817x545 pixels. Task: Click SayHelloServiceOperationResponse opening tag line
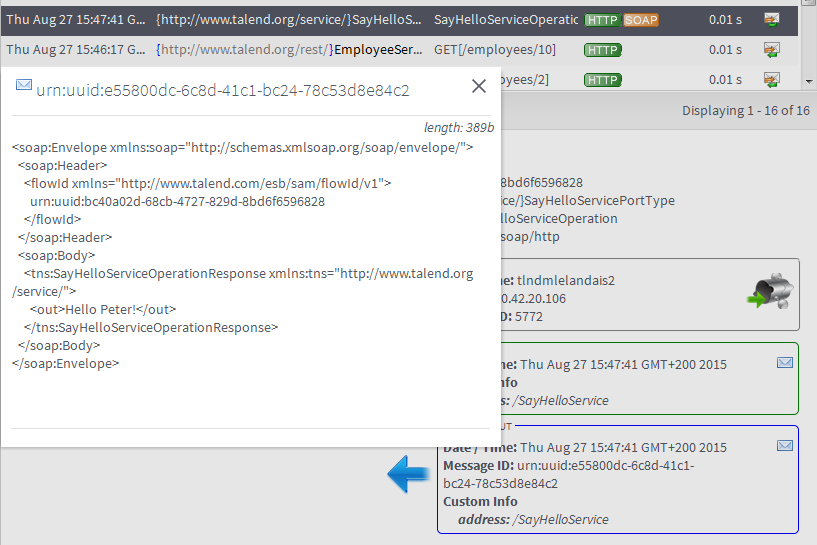click(242, 282)
